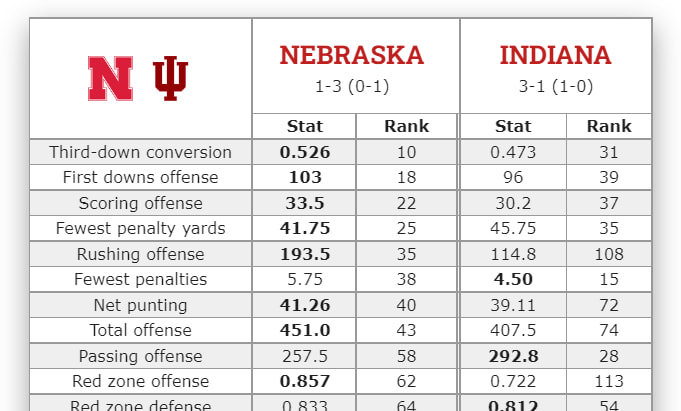Click the Fewest penalty yards label

[140, 228]
